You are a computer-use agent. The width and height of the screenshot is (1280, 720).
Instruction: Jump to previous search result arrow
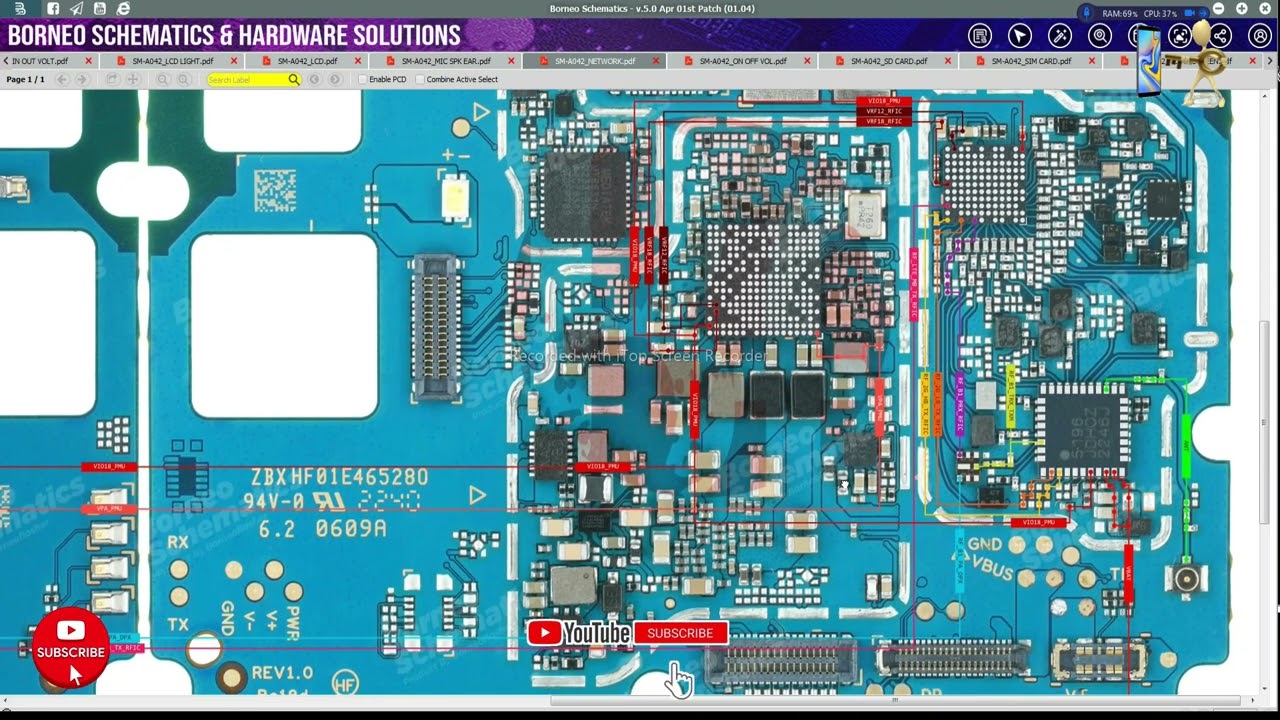(x=314, y=79)
